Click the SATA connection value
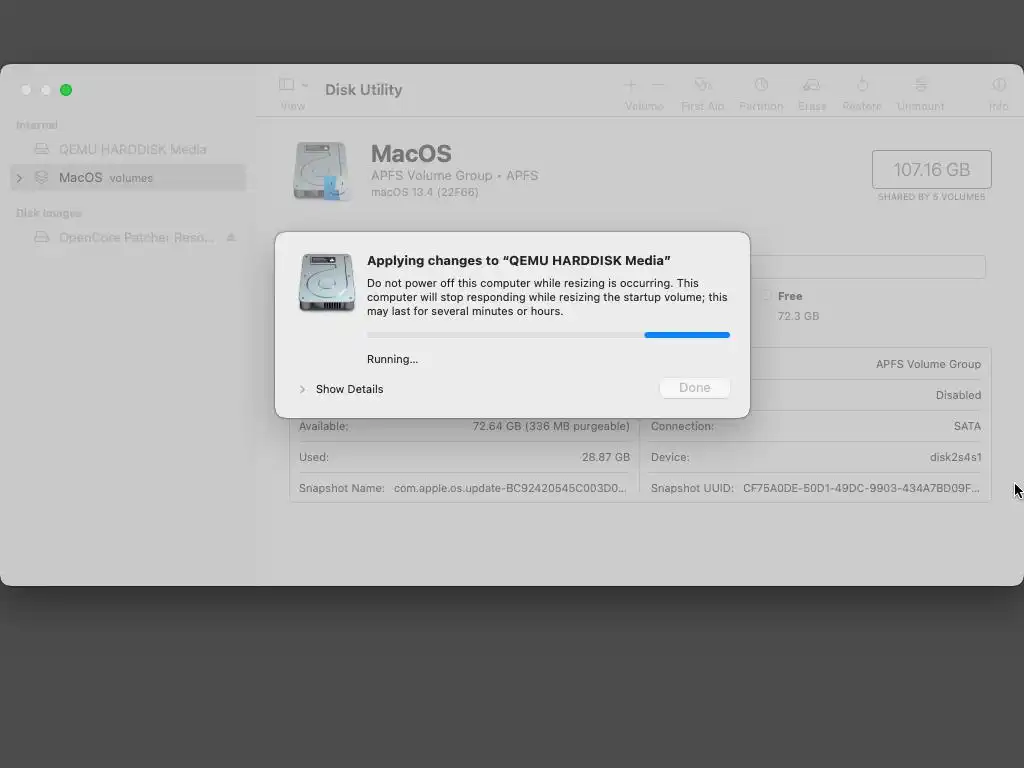The height and width of the screenshot is (768, 1024). pos(967,426)
